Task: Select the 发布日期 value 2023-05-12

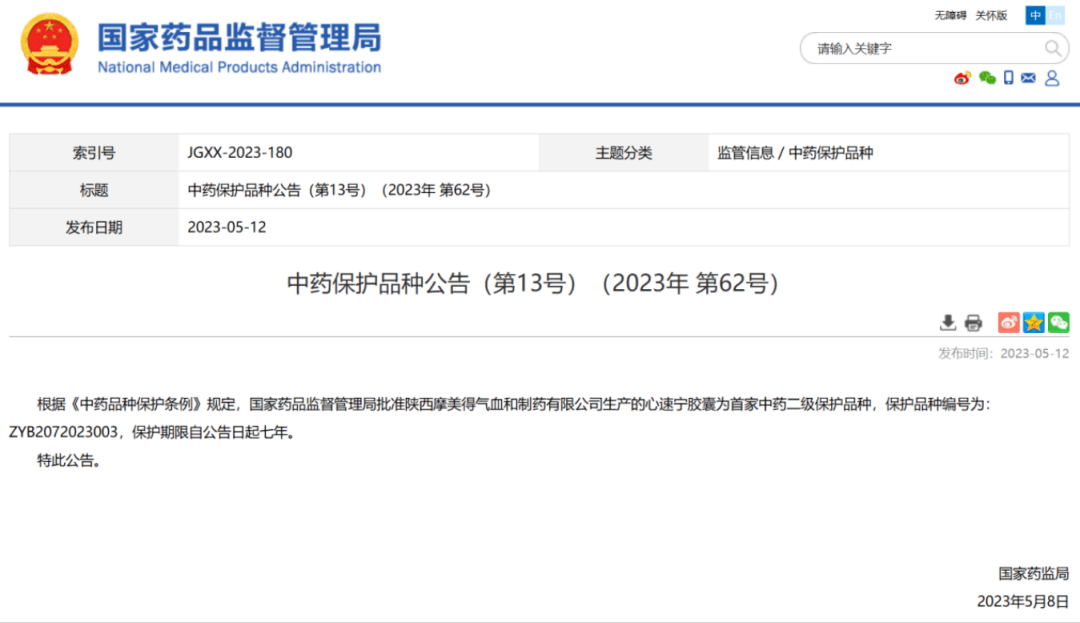Action: pos(227,227)
